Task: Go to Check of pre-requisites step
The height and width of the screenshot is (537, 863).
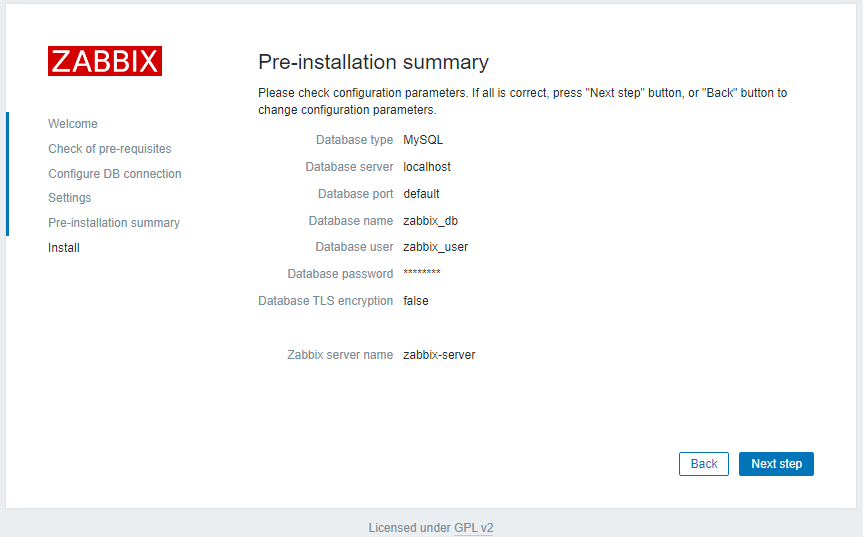Action: click(110, 149)
